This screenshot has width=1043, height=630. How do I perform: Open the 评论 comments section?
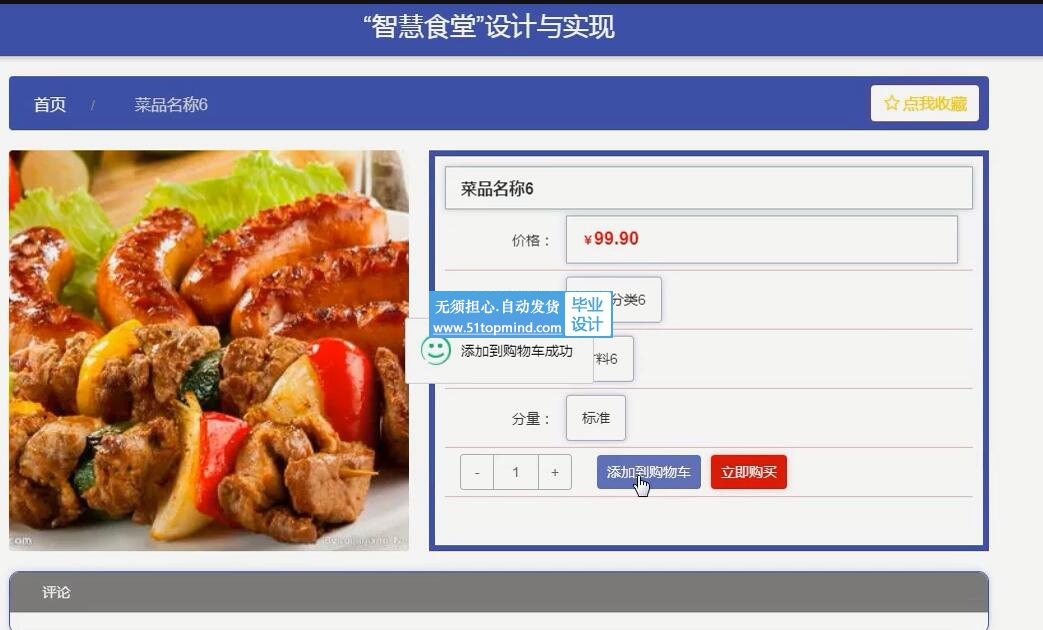coord(56,592)
